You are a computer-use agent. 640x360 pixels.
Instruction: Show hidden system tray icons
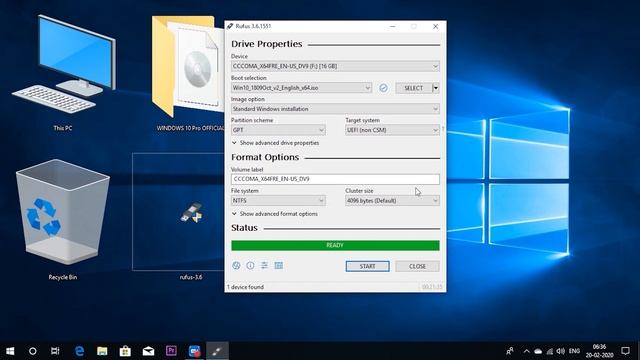coord(527,351)
